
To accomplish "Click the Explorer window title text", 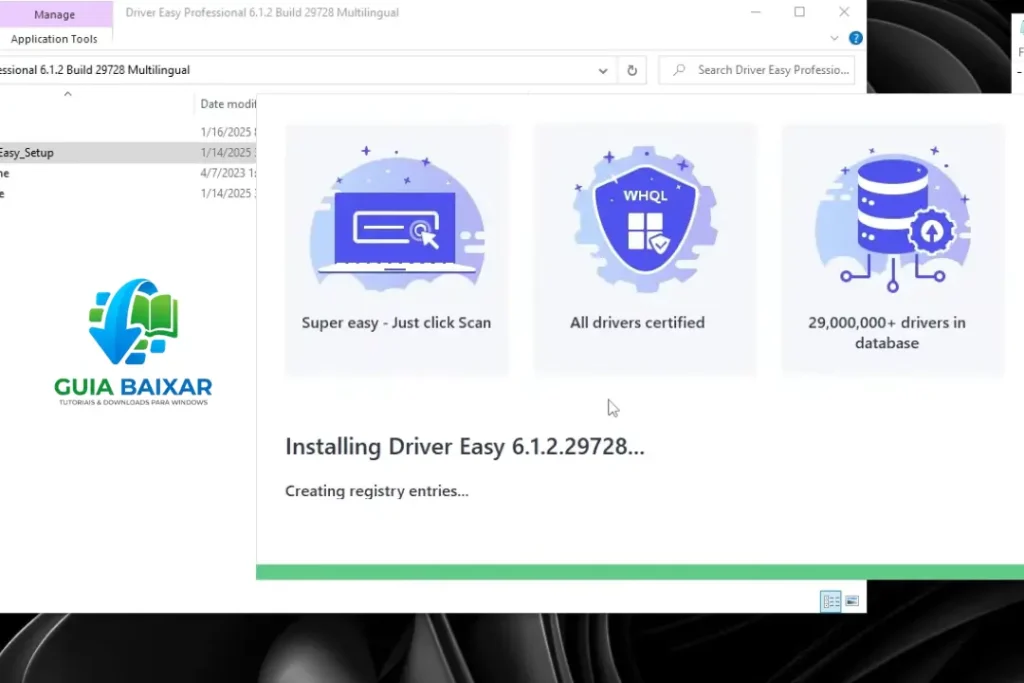I will (x=262, y=12).
